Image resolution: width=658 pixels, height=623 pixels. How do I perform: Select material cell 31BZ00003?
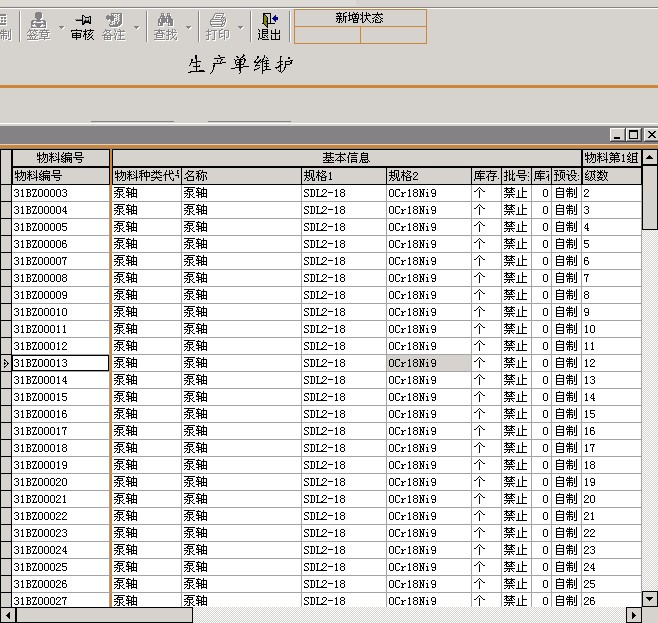[x=60, y=193]
